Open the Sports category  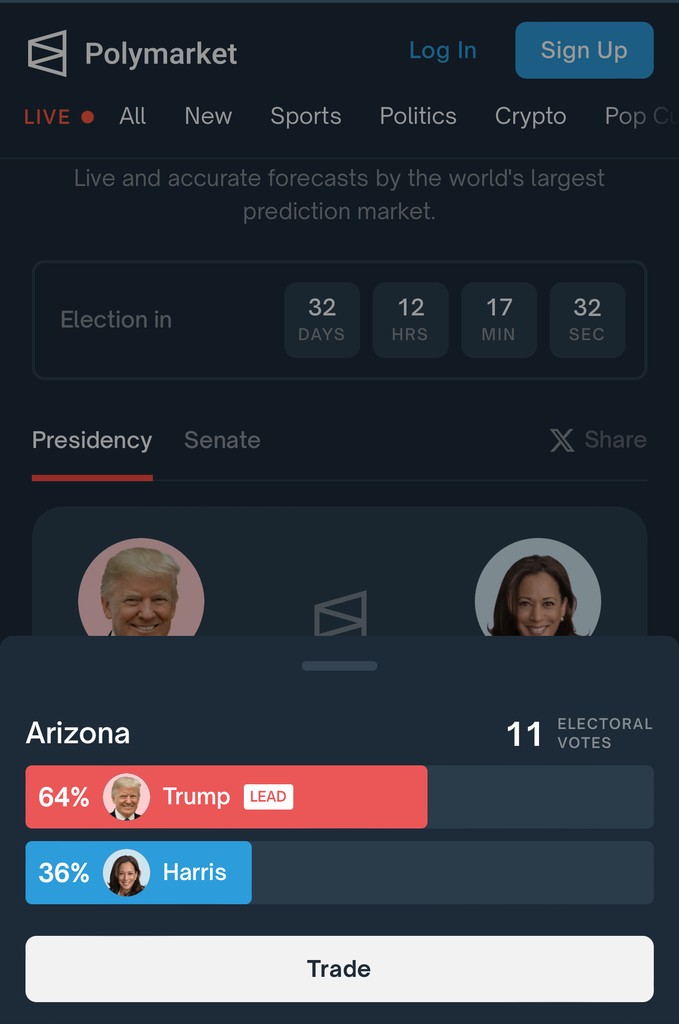(306, 116)
